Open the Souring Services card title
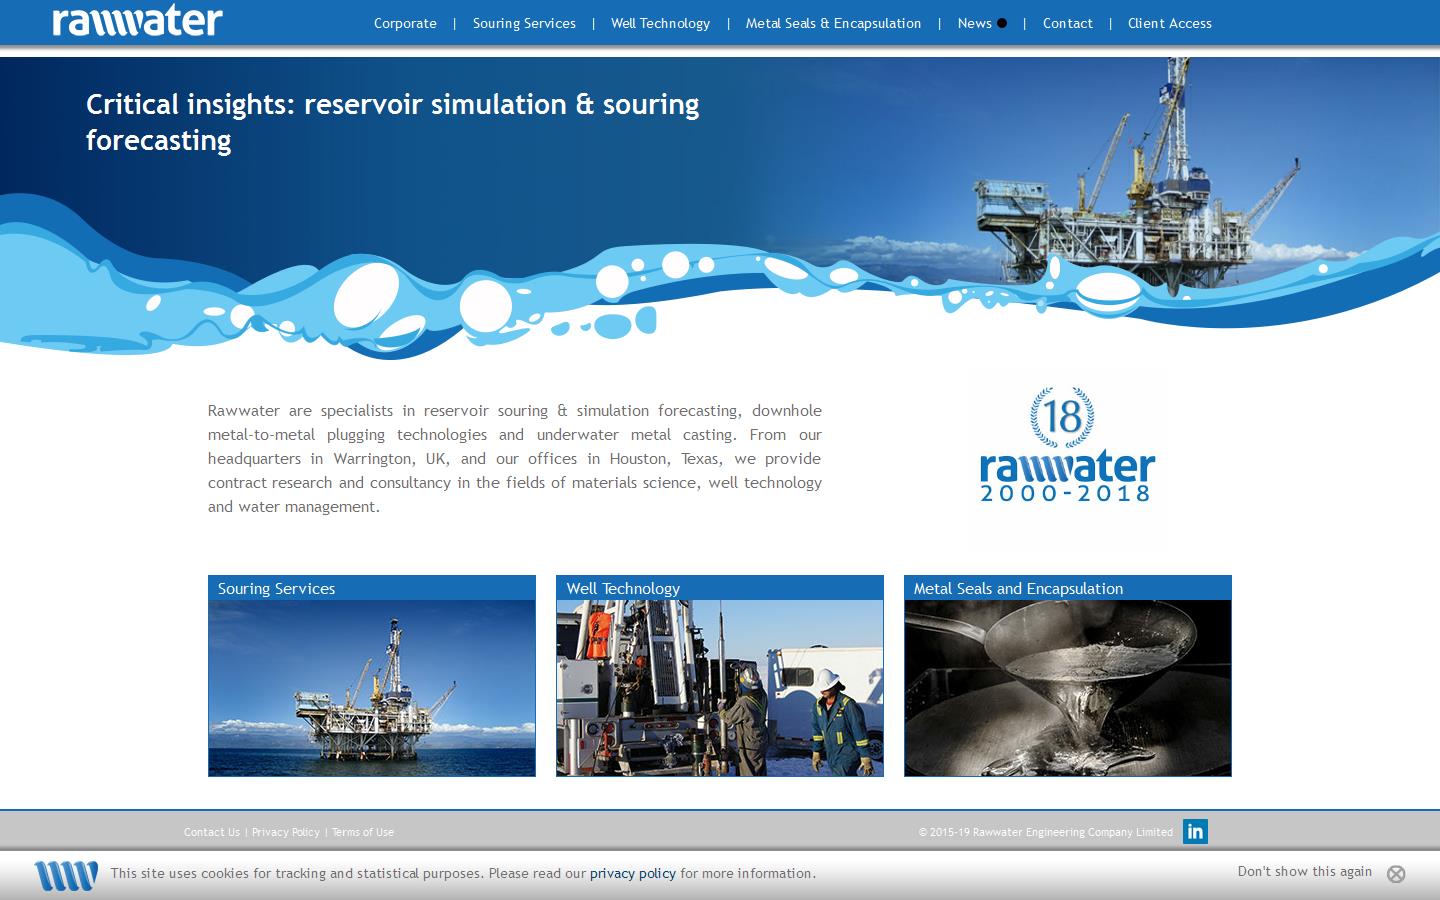1440x900 pixels. pos(276,588)
